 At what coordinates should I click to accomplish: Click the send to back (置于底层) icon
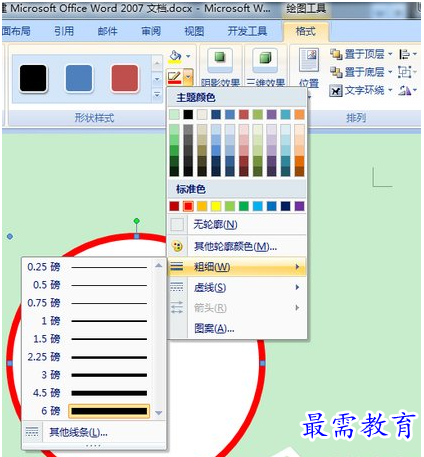pos(336,72)
